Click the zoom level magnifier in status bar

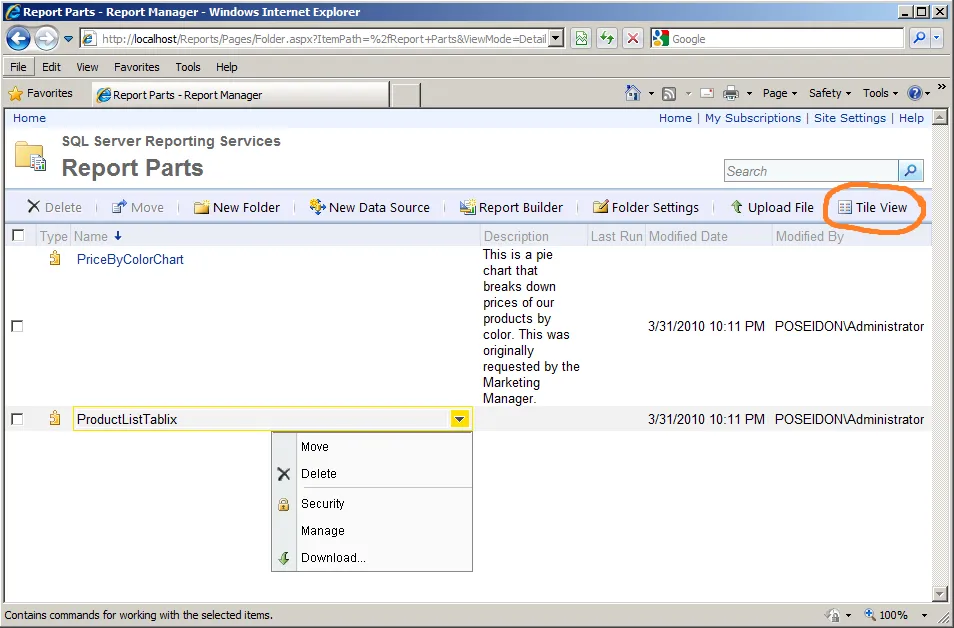[x=870, y=615]
